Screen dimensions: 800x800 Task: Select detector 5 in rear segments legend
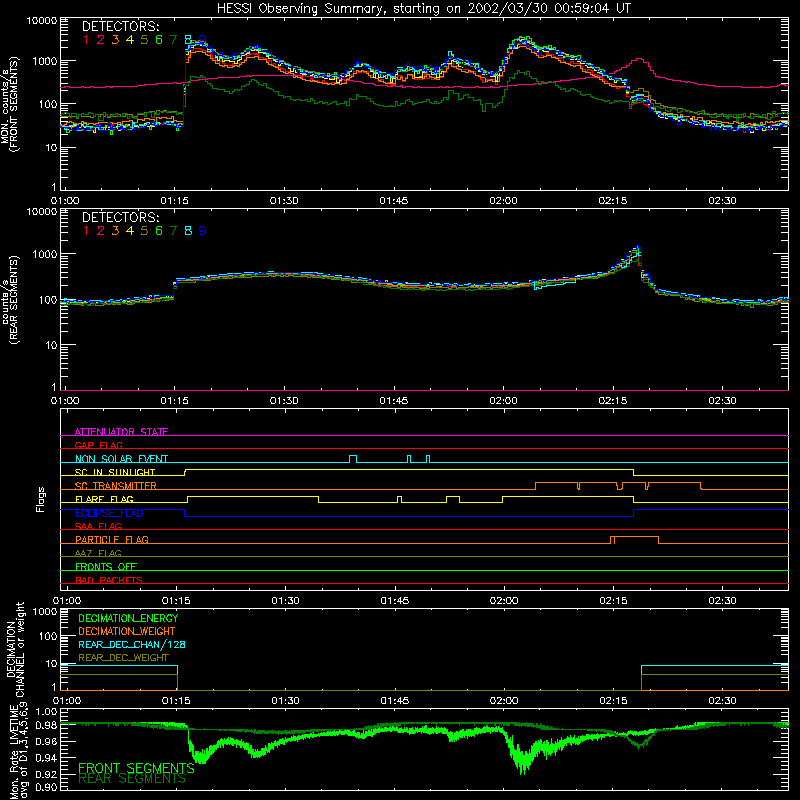144,231
